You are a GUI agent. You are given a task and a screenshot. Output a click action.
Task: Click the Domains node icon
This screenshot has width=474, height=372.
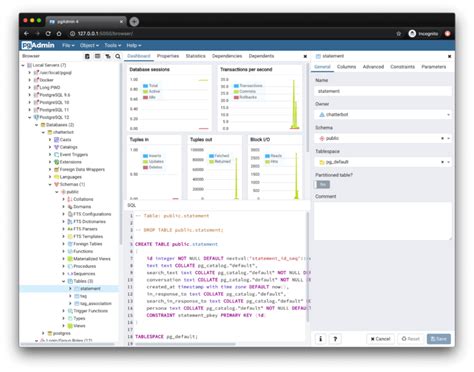(x=70, y=207)
